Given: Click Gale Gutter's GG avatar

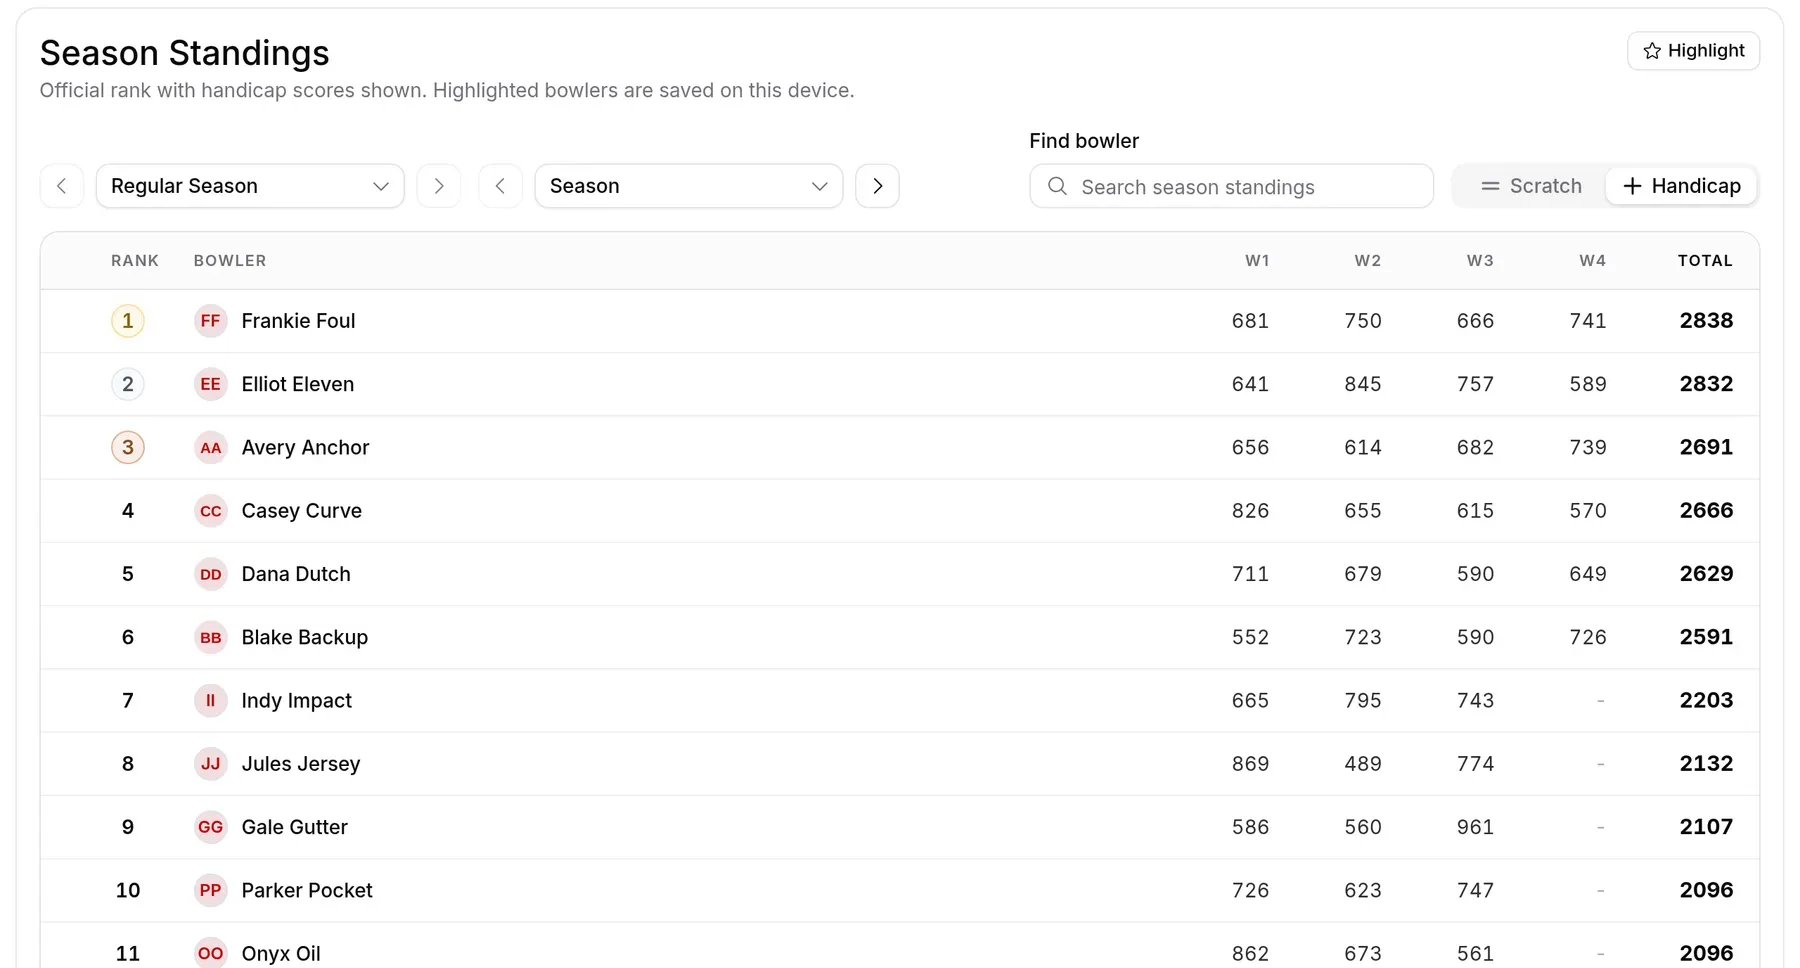Looking at the screenshot, I should (x=210, y=827).
